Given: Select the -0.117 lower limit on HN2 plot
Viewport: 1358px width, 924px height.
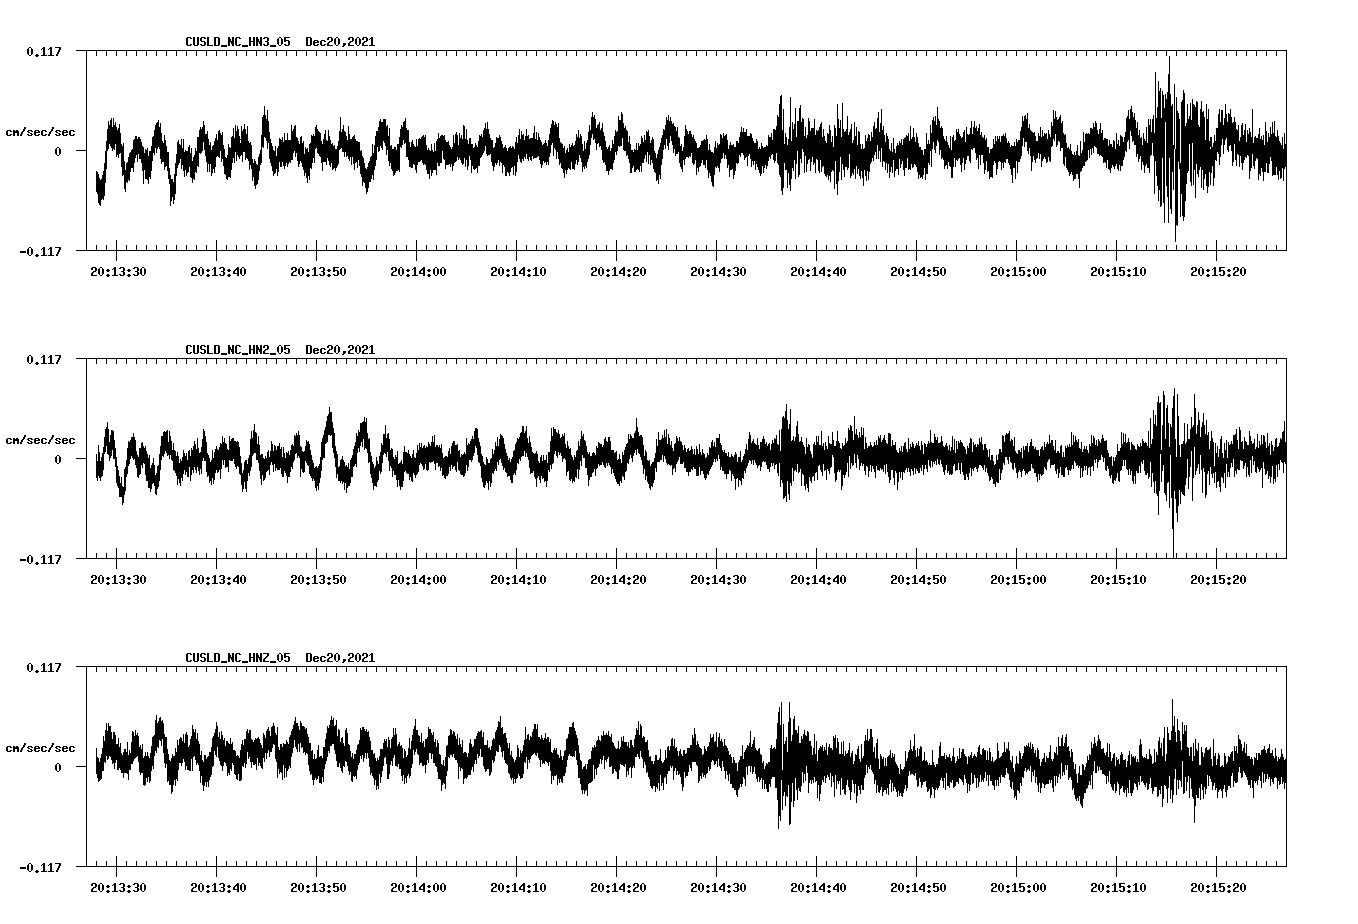Looking at the screenshot, I should click(x=40, y=559).
